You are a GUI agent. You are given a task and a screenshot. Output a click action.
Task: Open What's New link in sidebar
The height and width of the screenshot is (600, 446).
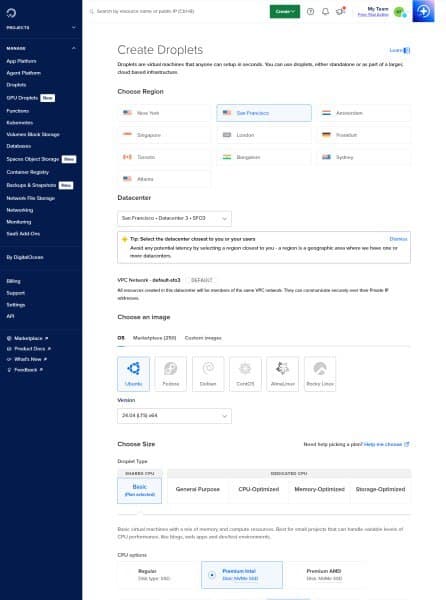click(x=27, y=359)
